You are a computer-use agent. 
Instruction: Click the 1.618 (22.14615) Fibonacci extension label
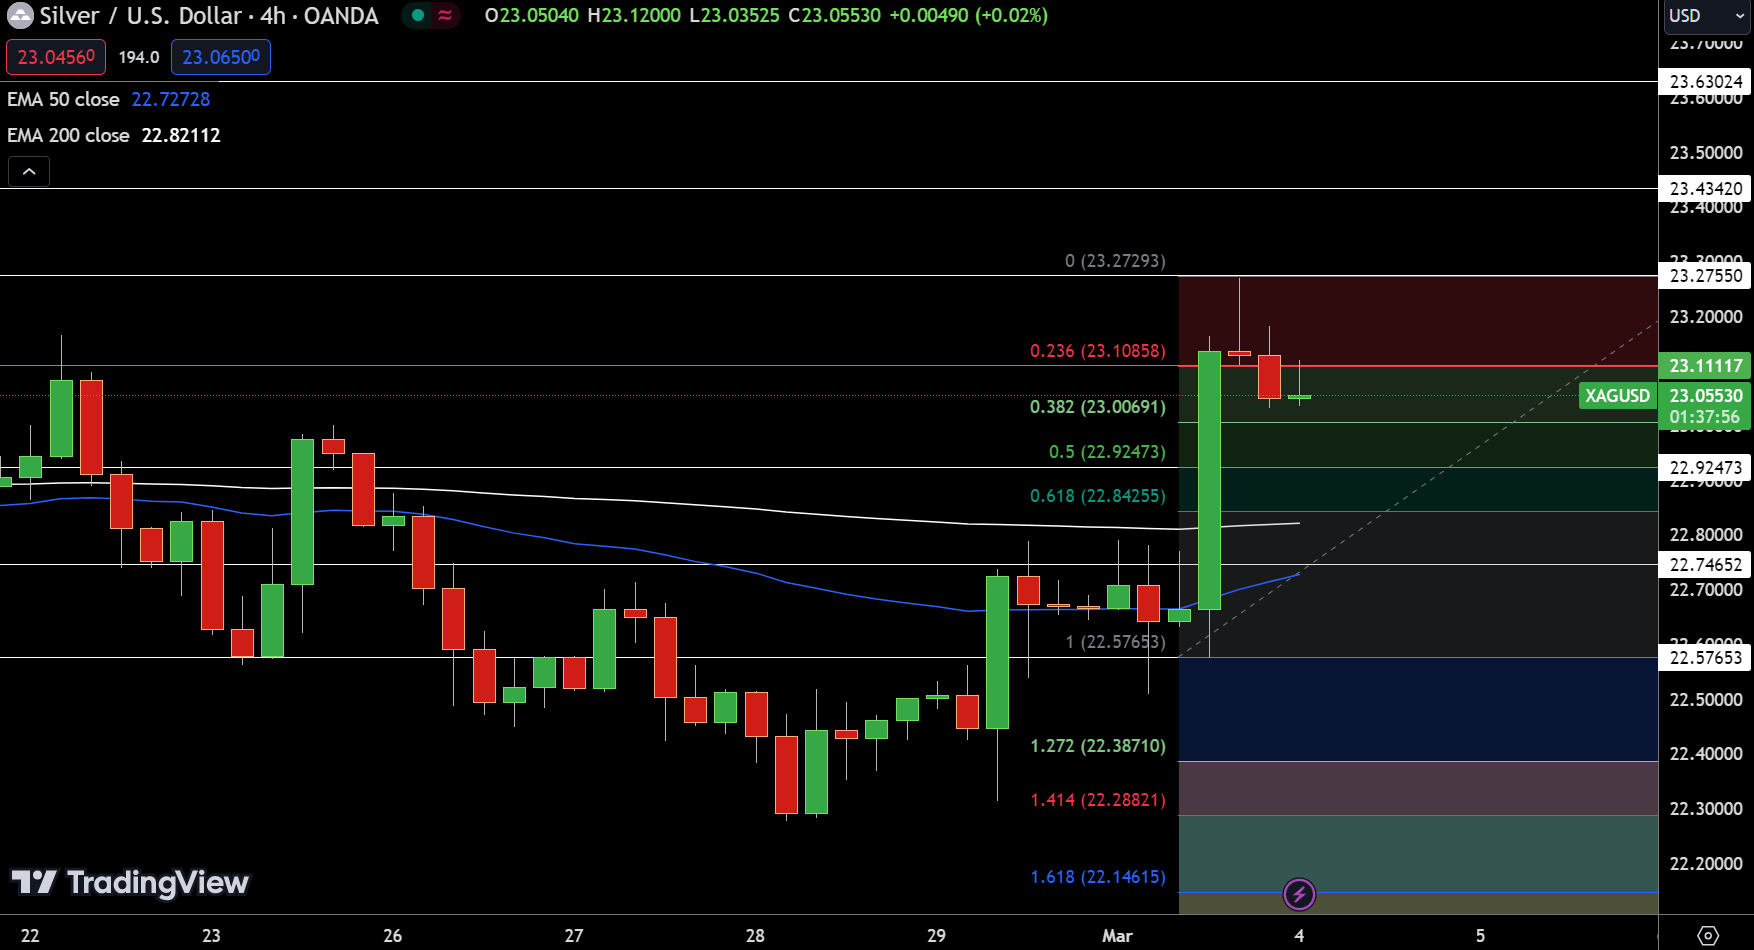tap(1097, 877)
